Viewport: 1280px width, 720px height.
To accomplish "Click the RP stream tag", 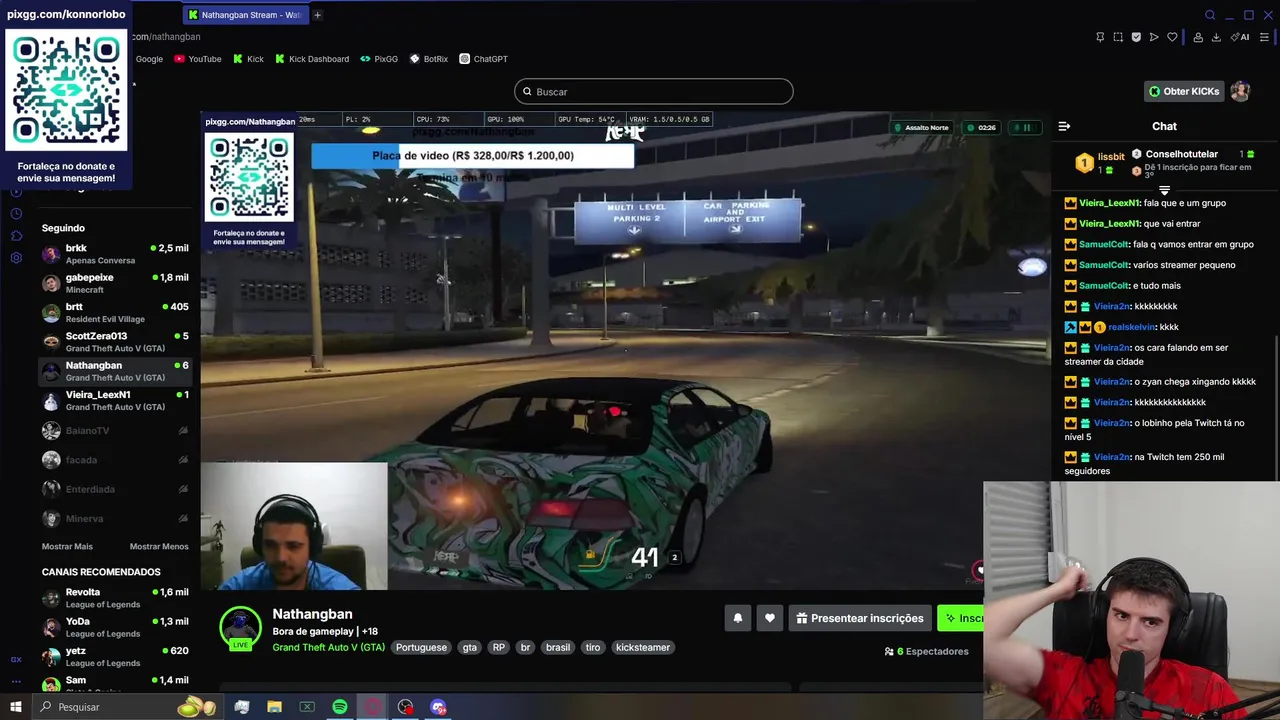I will (x=499, y=647).
